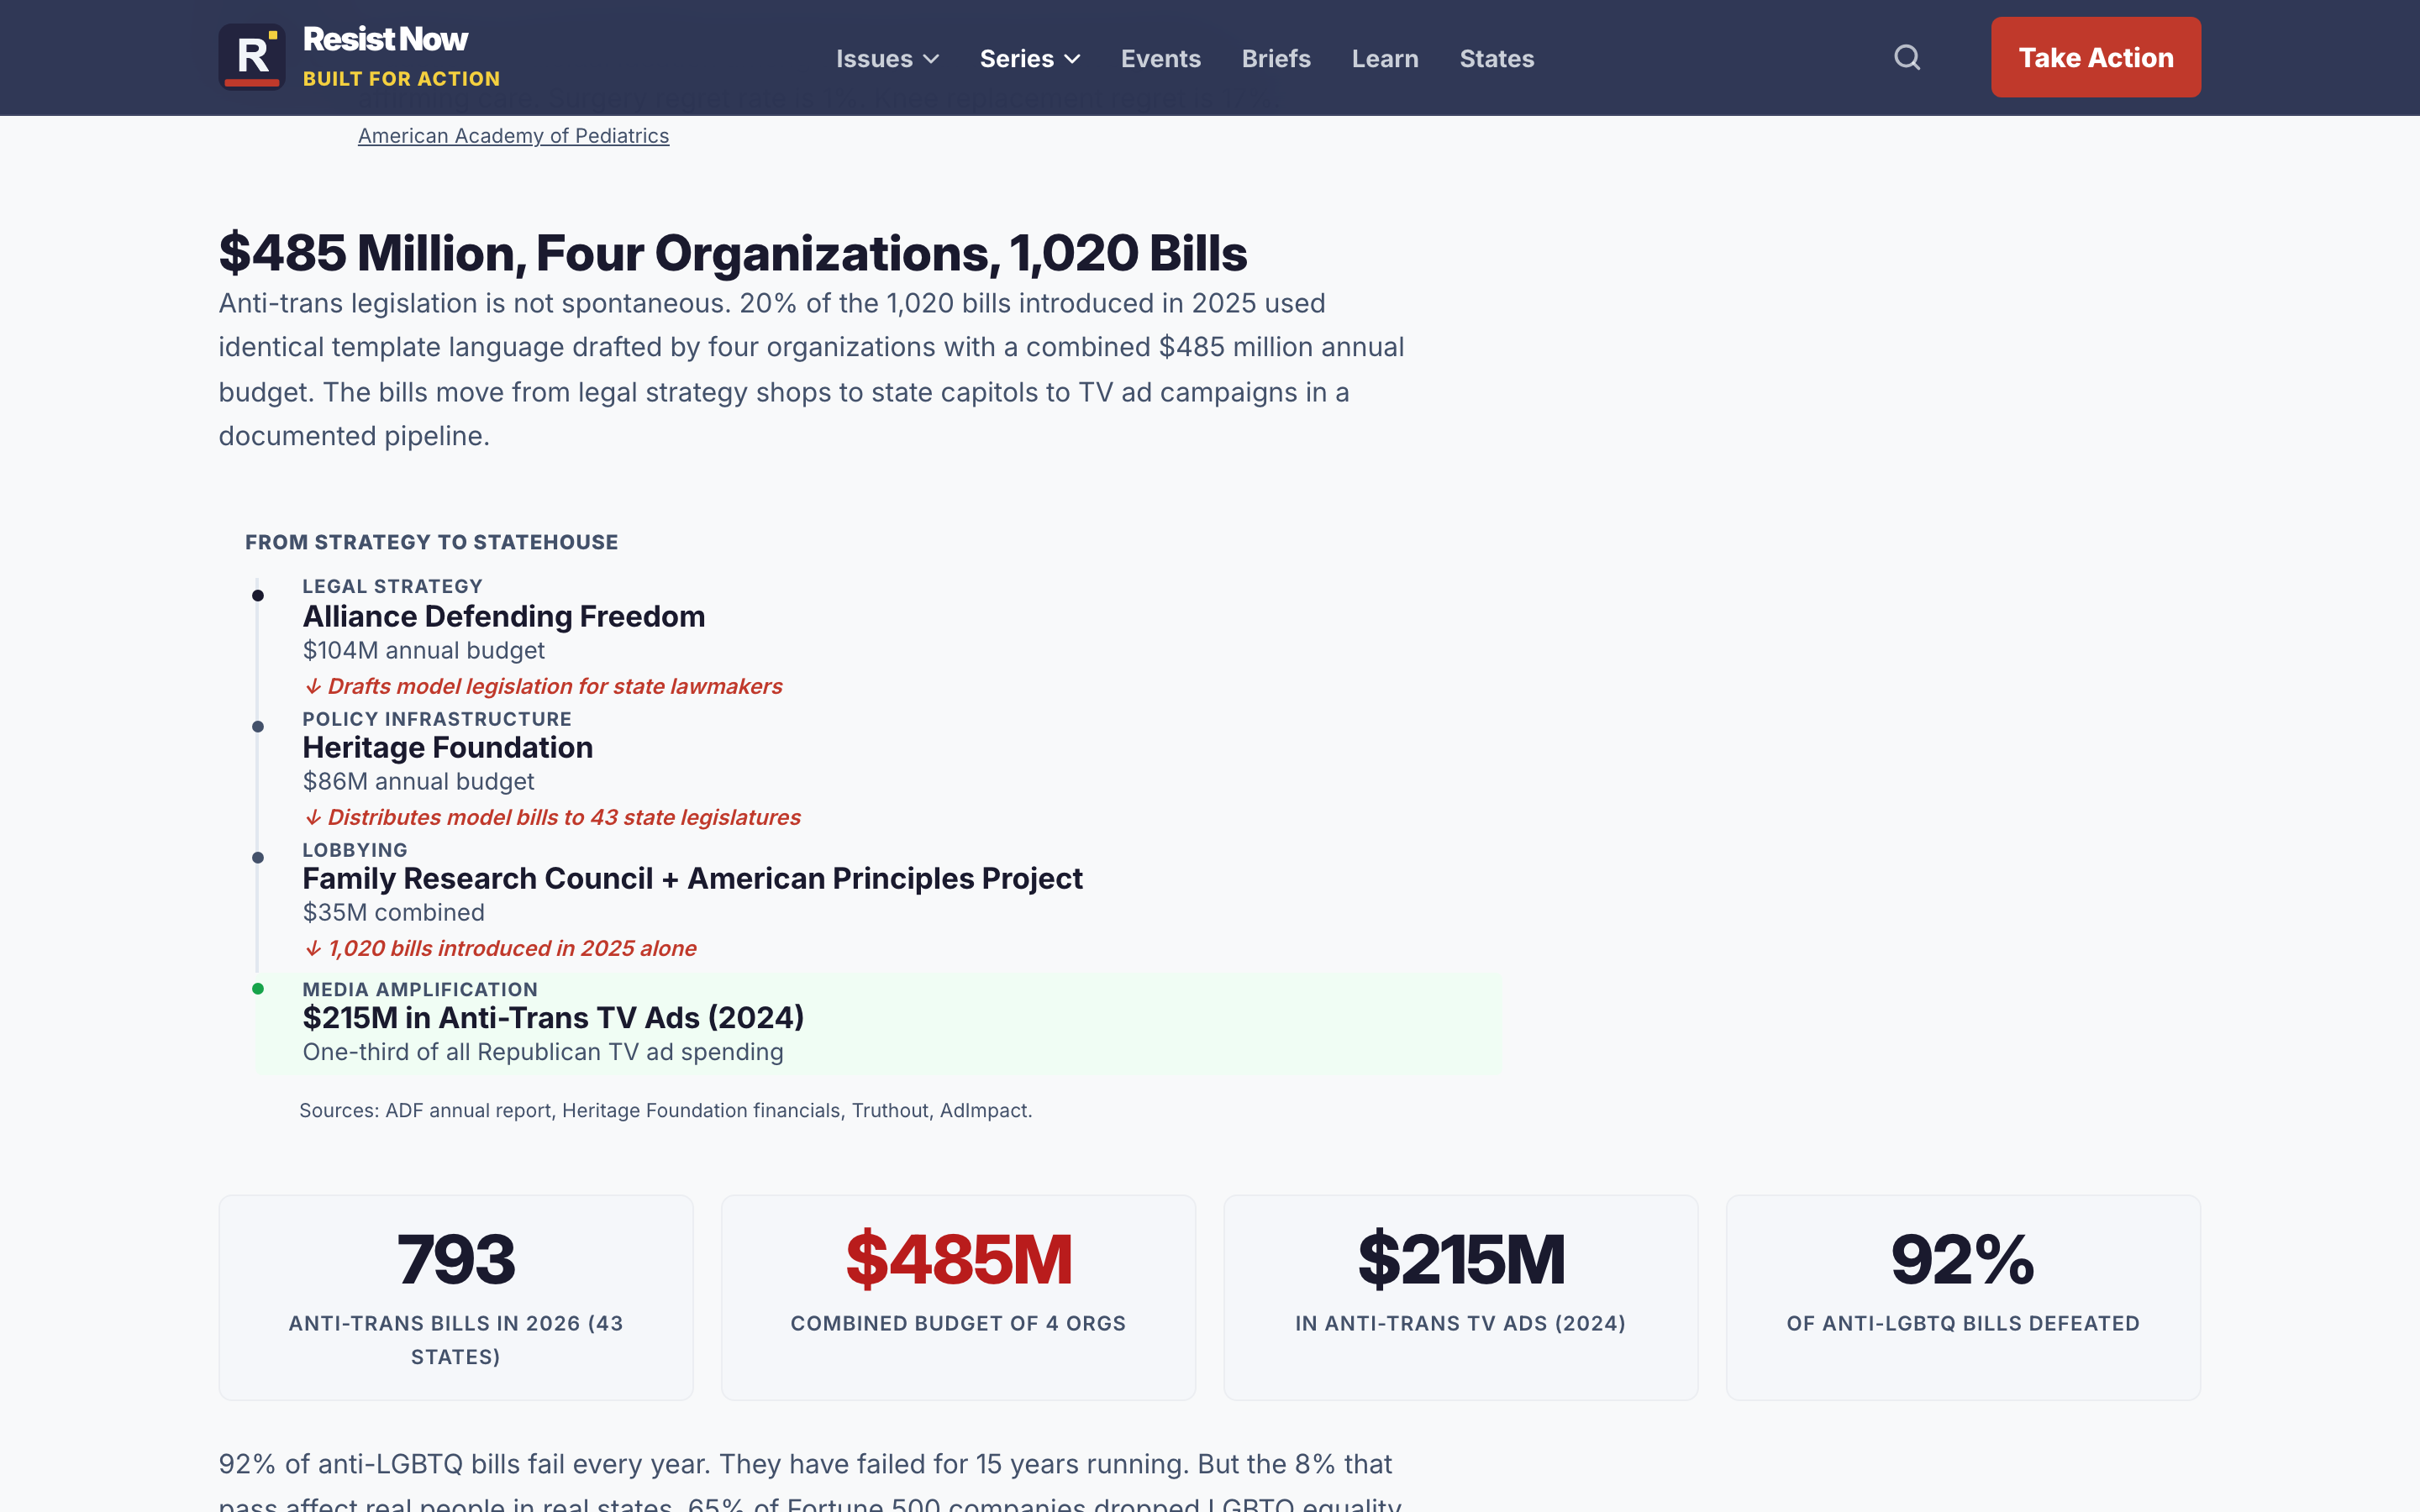Image resolution: width=2420 pixels, height=1512 pixels.
Task: Click the 'LEGAL STRATEGY' category label
Action: [x=392, y=587]
